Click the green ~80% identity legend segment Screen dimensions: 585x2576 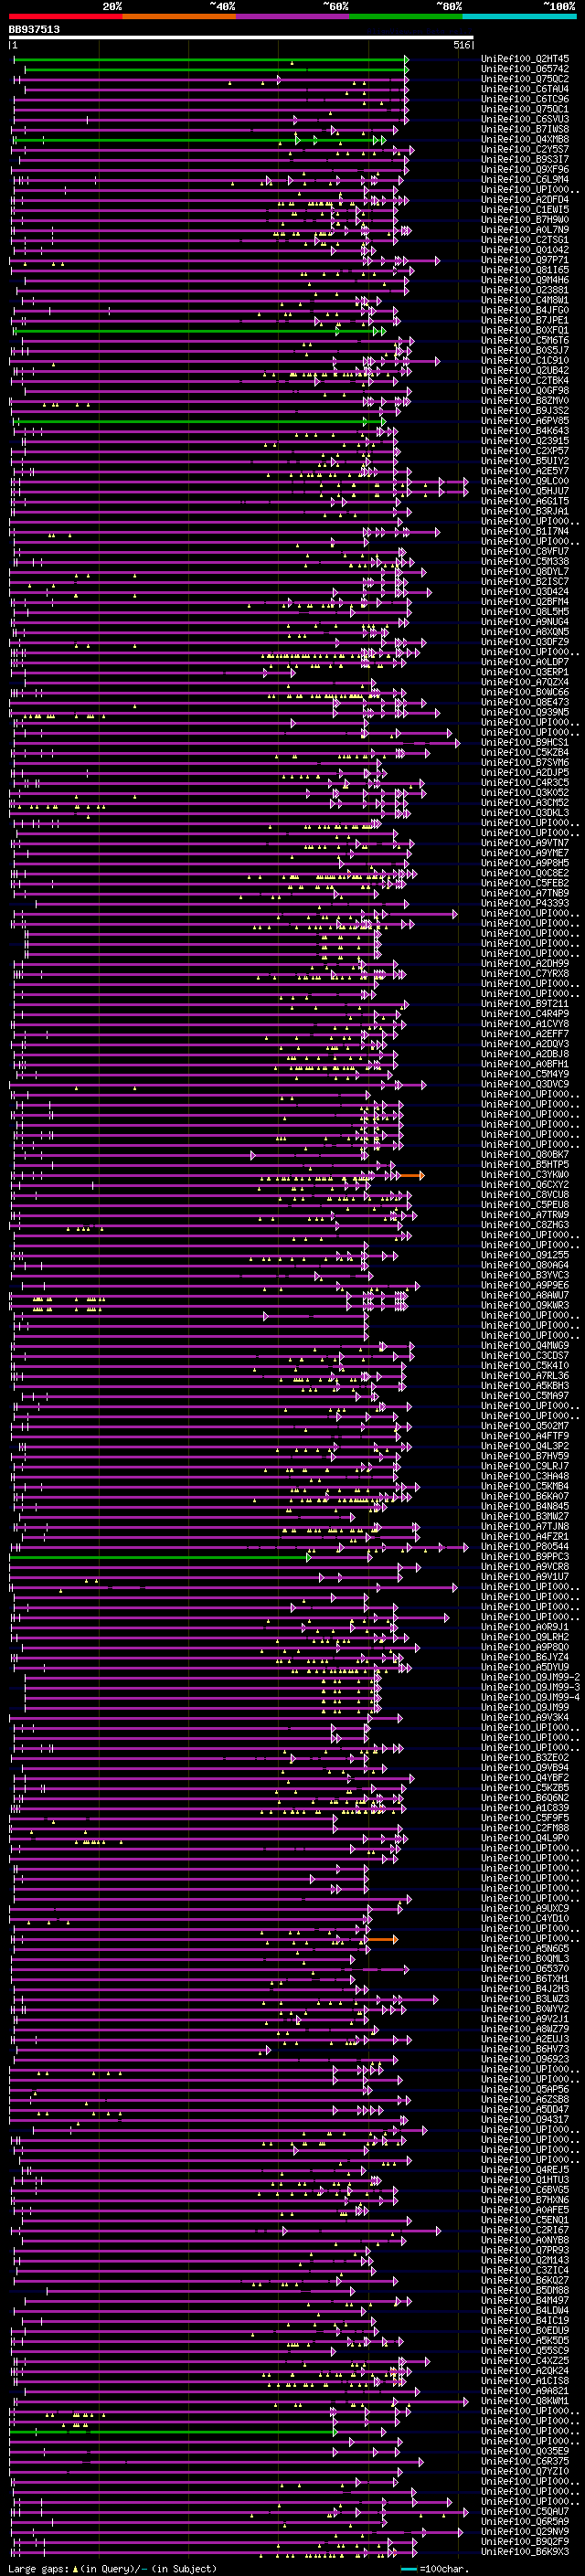(406, 16)
